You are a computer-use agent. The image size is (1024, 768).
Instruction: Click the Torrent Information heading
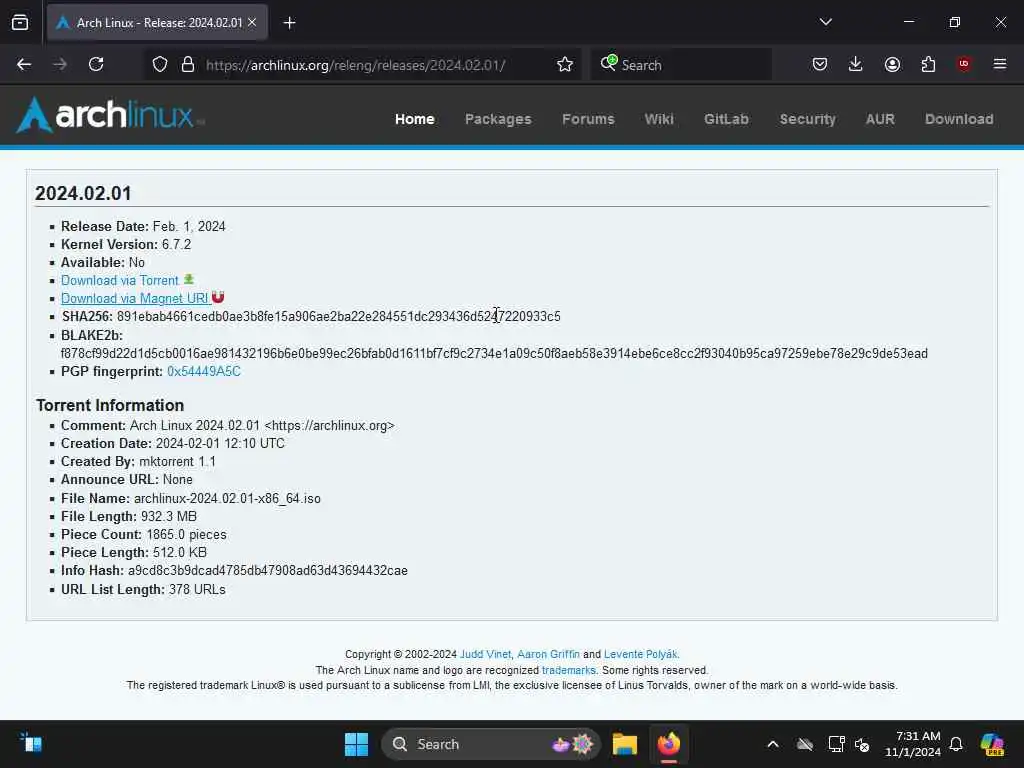coord(110,405)
